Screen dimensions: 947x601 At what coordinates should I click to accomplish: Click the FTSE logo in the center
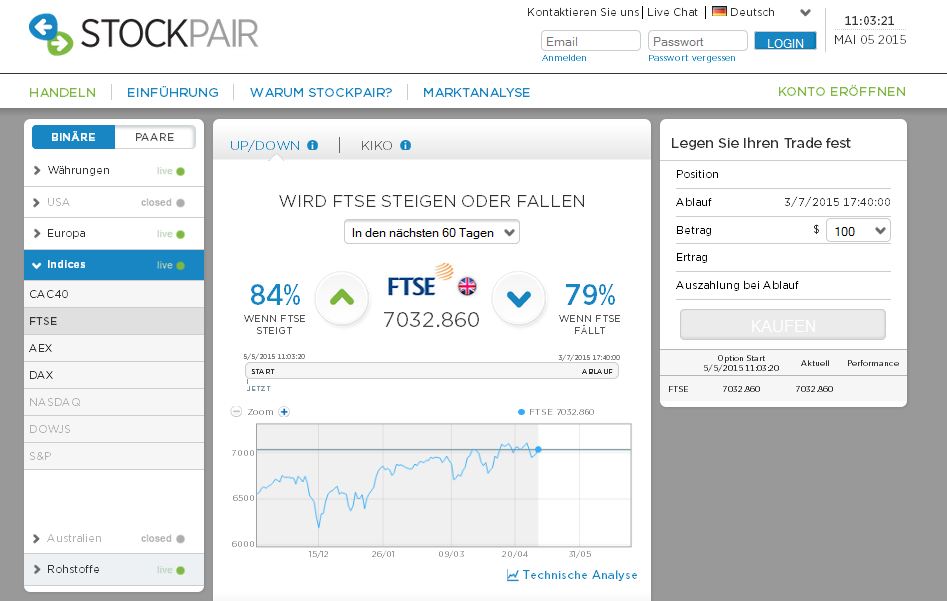(420, 280)
